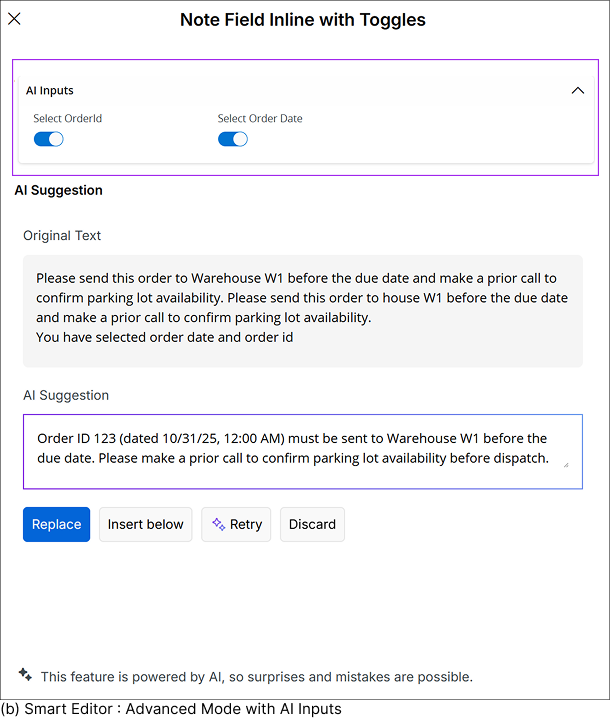The image size is (610, 718).
Task: Click the Replace button
Action: click(x=56, y=524)
